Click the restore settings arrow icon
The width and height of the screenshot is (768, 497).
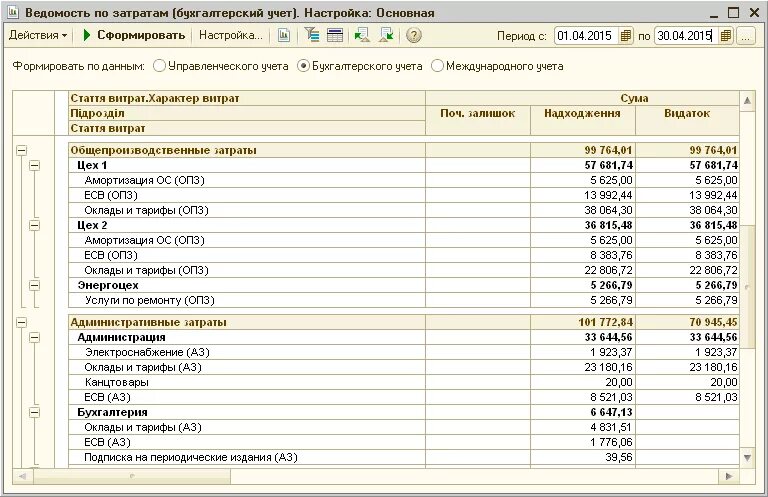coord(362,35)
